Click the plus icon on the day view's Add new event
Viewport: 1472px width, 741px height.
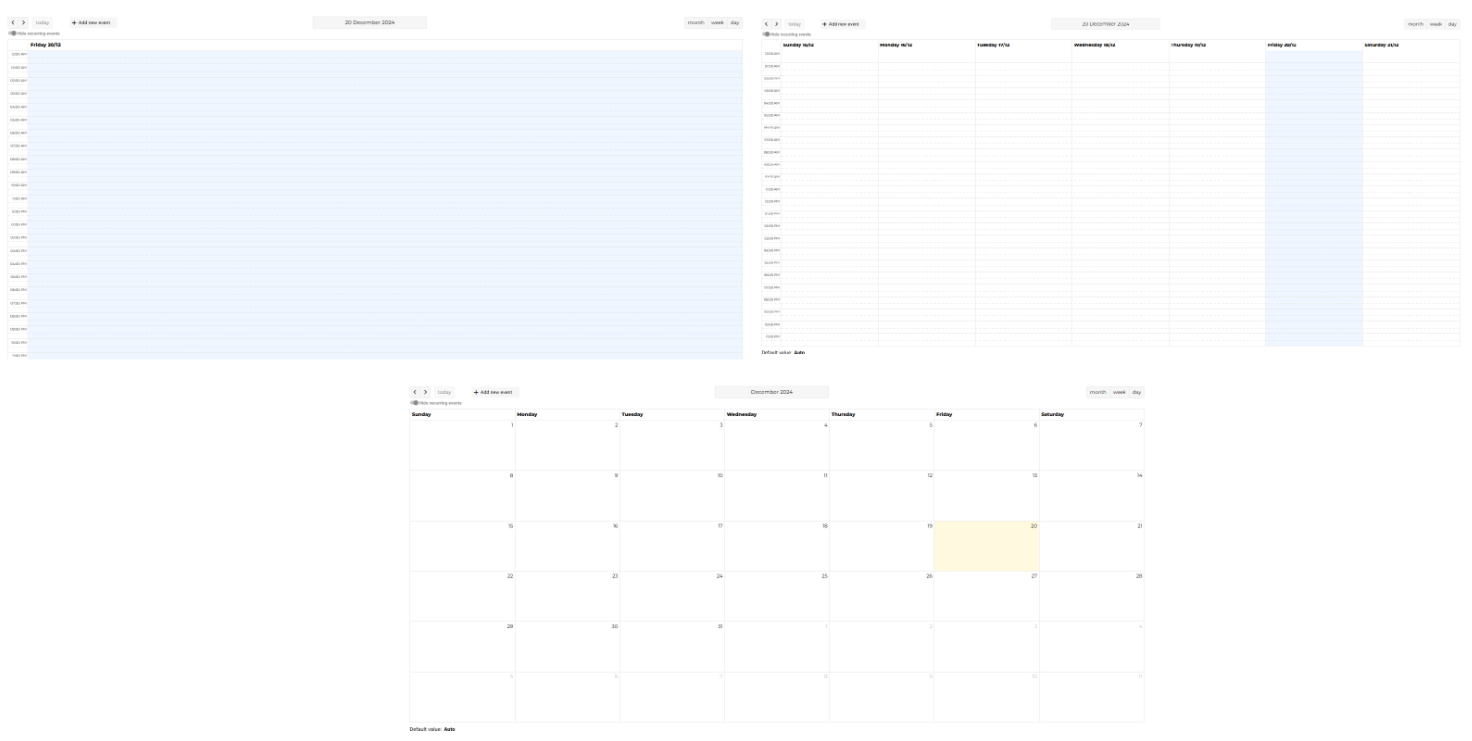click(x=75, y=22)
